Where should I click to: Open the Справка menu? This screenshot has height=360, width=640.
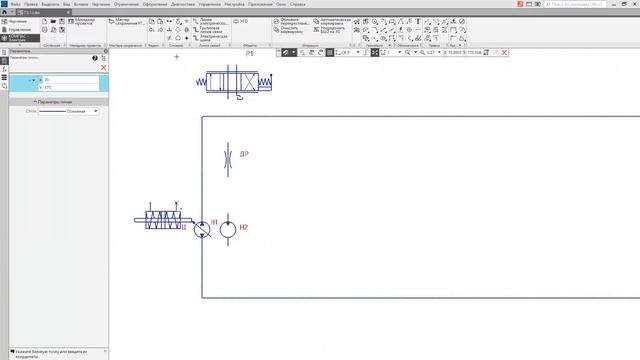click(x=298, y=4)
